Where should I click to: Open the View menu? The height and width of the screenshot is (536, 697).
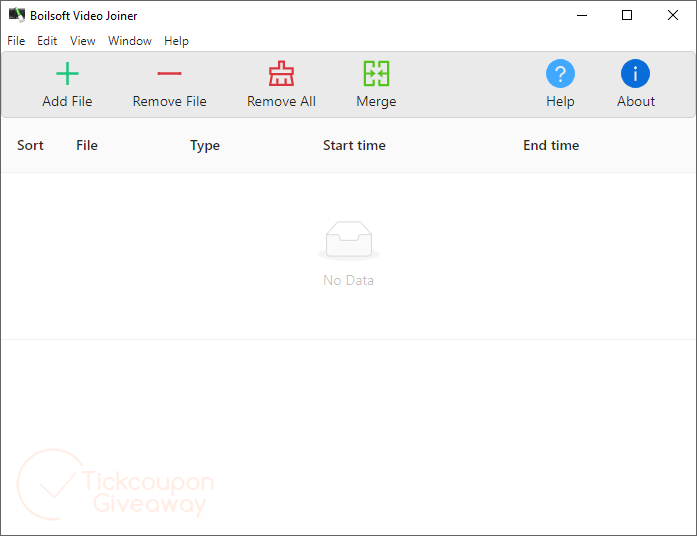[x=83, y=41]
